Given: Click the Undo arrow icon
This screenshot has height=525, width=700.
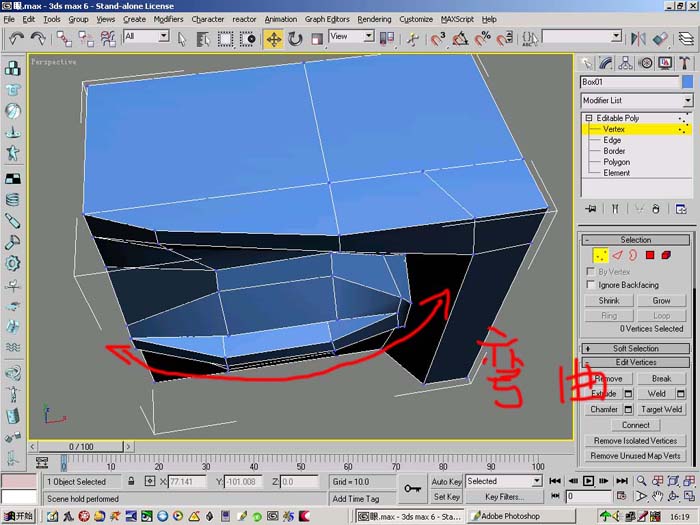Looking at the screenshot, I should click(17, 39).
